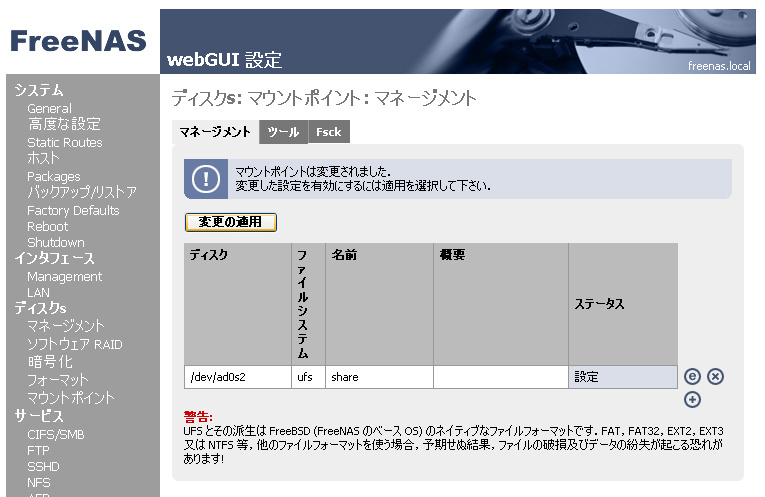Open ホスト settings link
765x497 pixels.
point(43,159)
